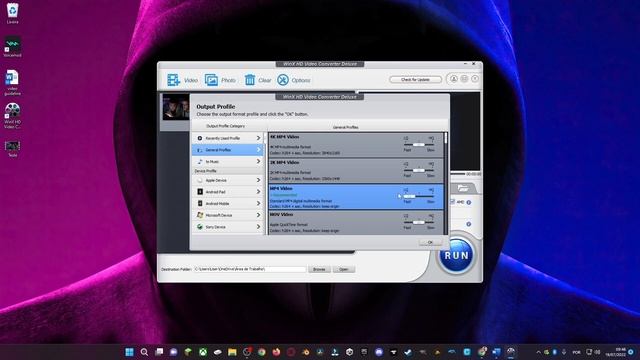The image size is (640, 360).
Task: Click 4K MP4 Video quality slider
Action: coord(418,144)
